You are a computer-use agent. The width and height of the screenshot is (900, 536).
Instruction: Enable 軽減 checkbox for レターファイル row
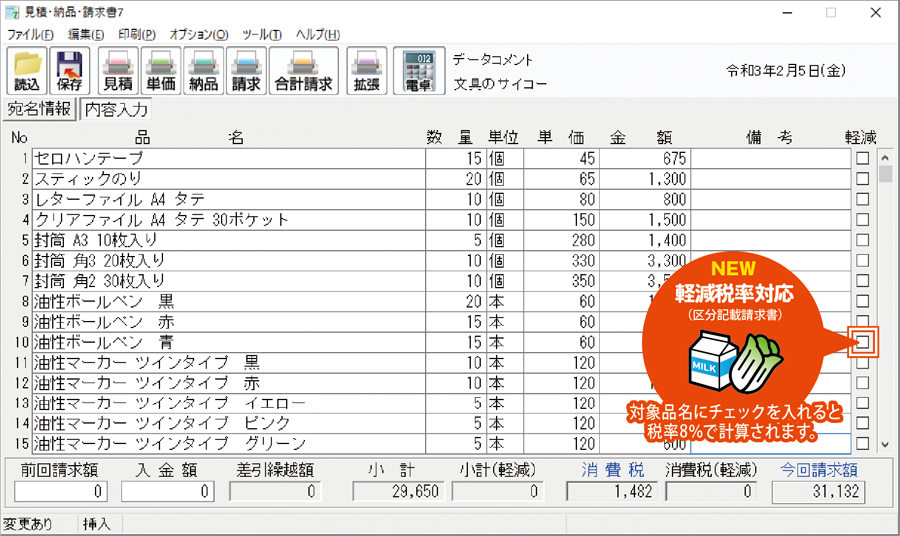point(862,199)
